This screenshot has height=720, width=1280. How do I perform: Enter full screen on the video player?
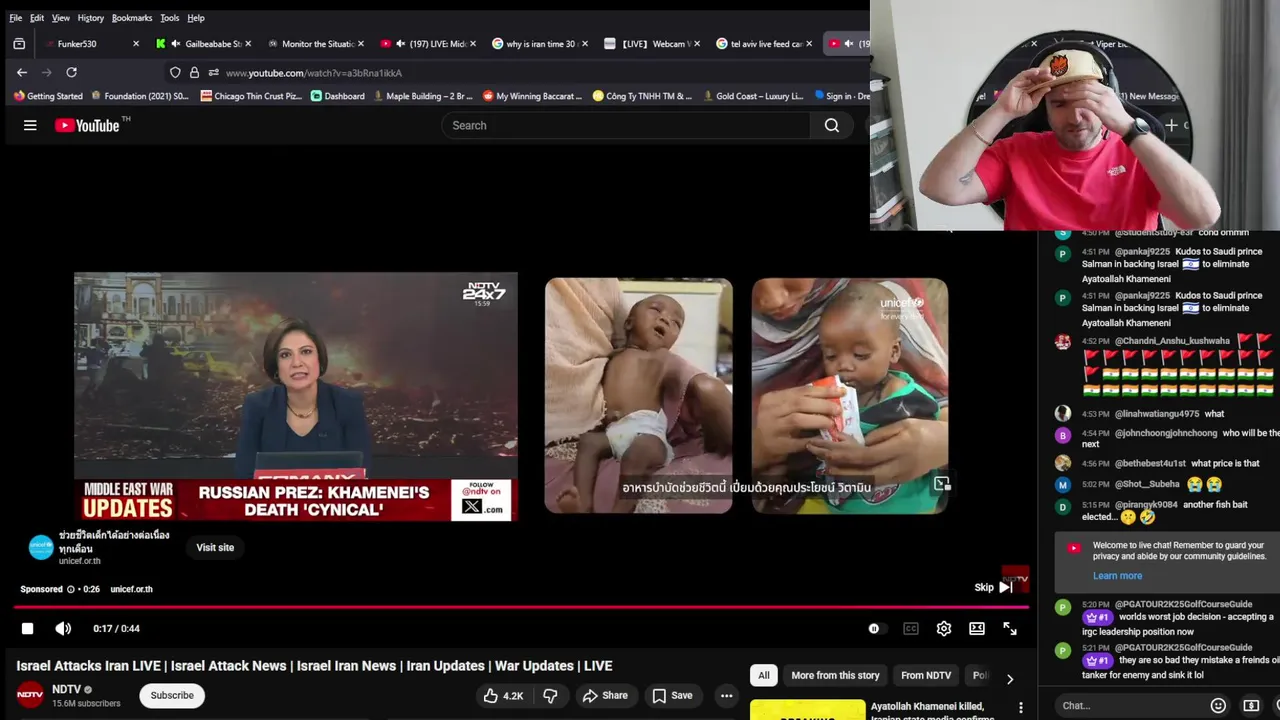point(1010,629)
